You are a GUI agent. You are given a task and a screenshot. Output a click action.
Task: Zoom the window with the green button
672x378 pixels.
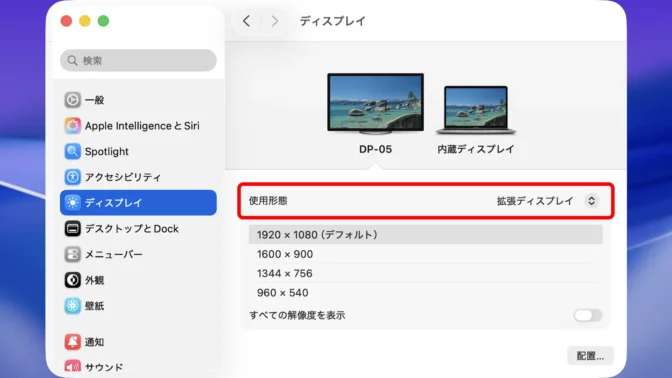click(103, 21)
